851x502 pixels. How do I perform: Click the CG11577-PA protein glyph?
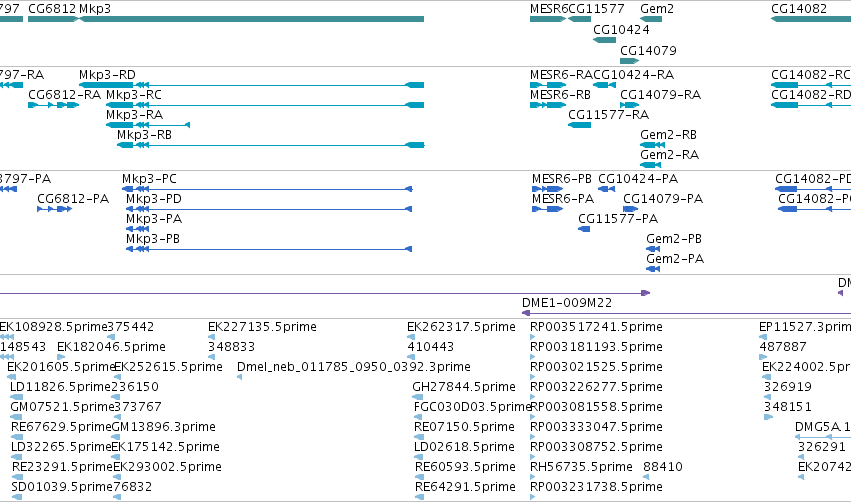point(584,229)
